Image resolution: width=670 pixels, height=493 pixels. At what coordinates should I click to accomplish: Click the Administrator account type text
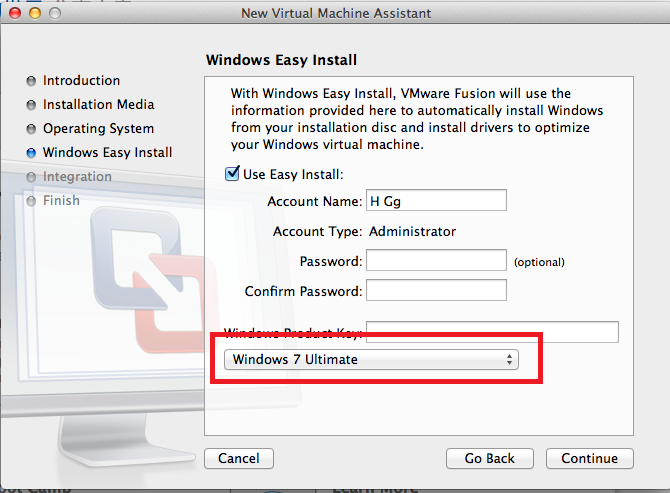[412, 231]
